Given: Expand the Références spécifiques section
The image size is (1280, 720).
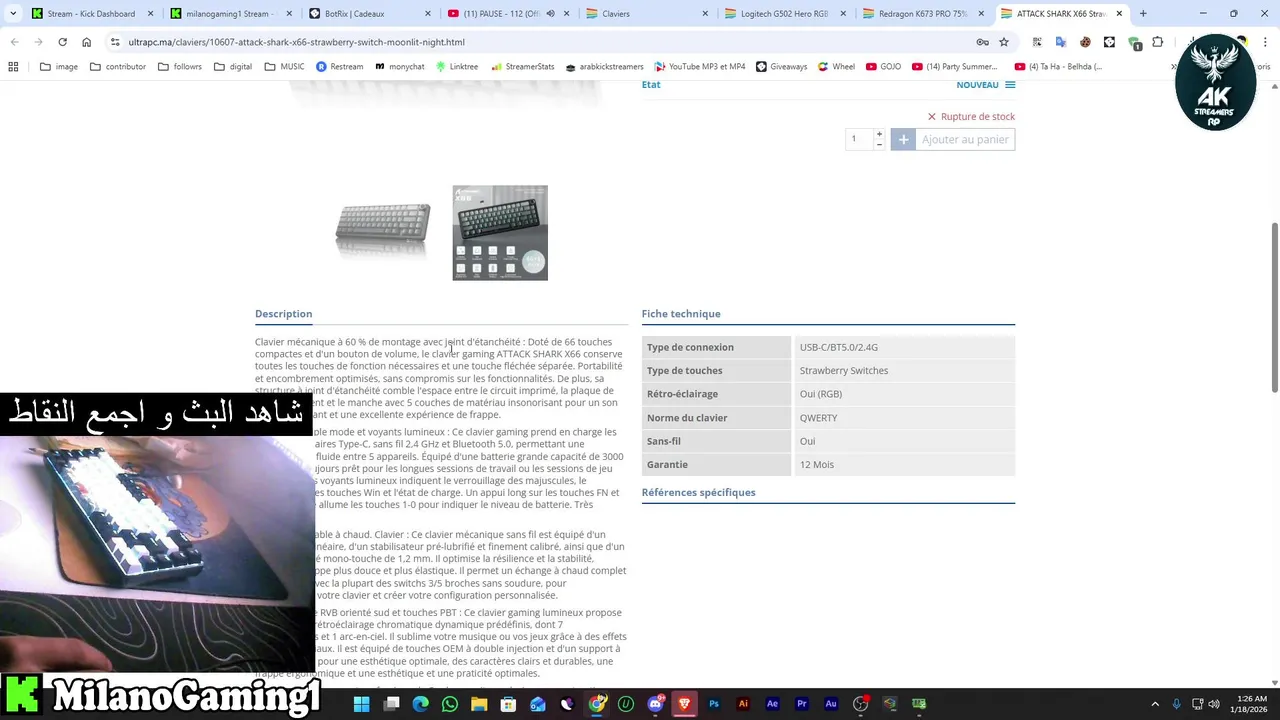Looking at the screenshot, I should coord(698,492).
